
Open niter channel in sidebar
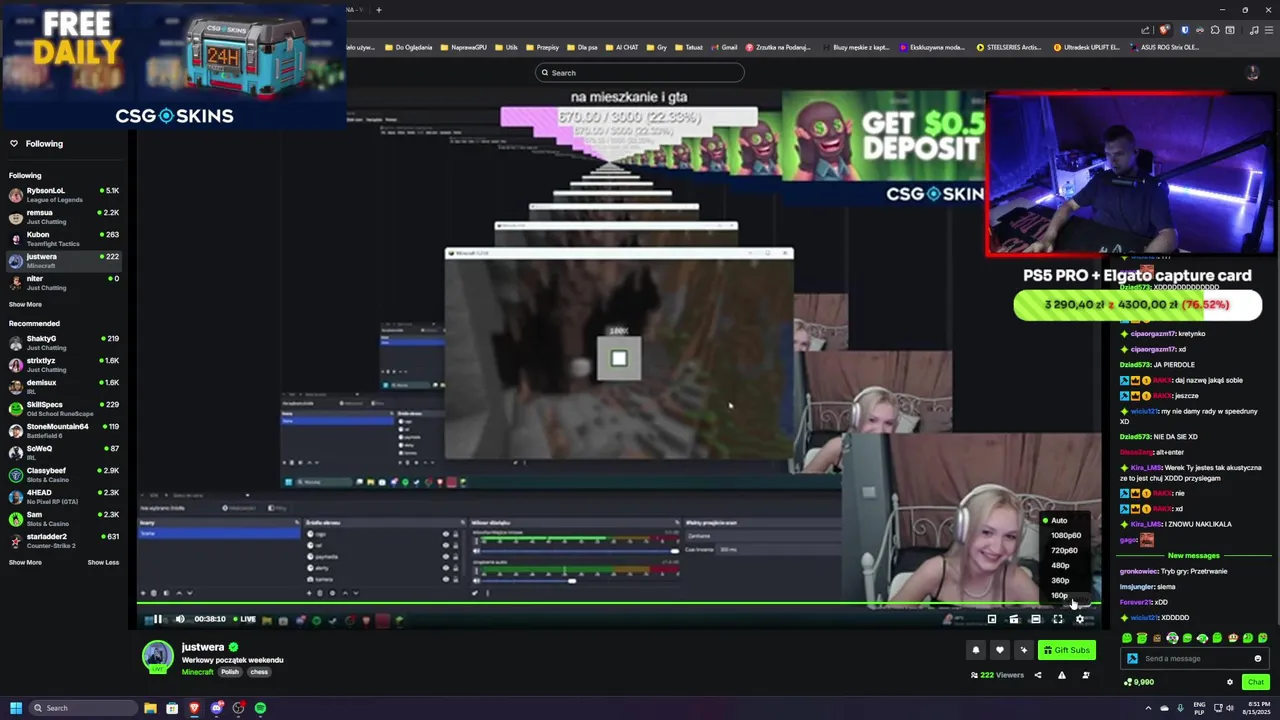point(64,282)
